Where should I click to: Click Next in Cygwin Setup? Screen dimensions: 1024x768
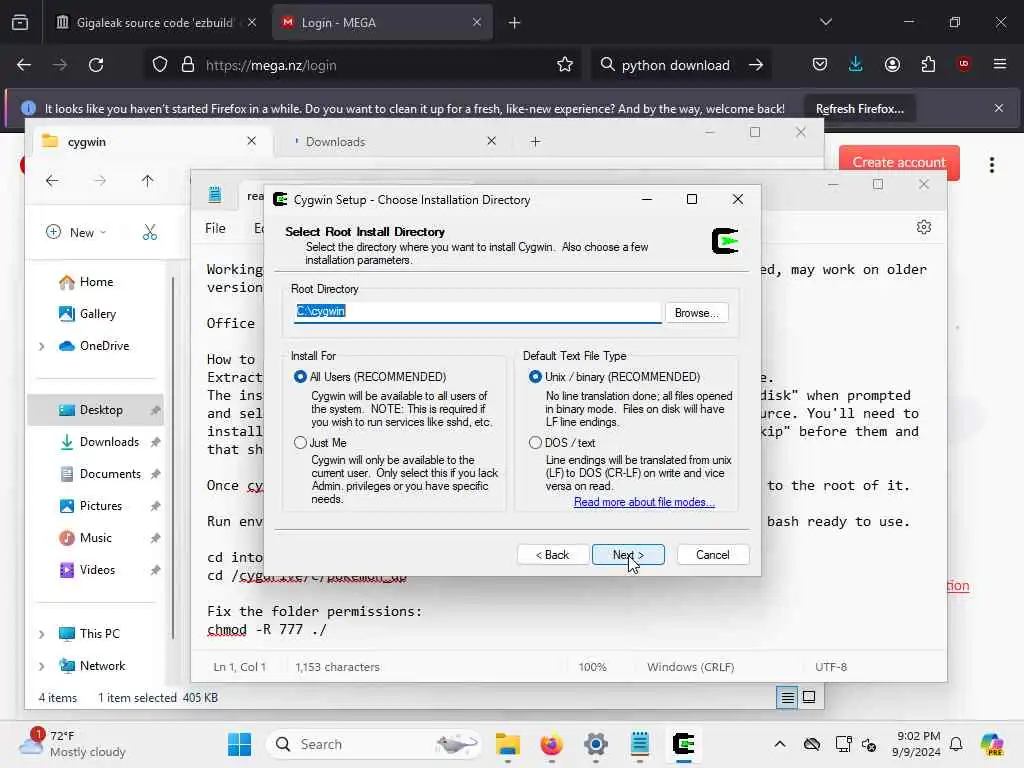[x=628, y=554]
